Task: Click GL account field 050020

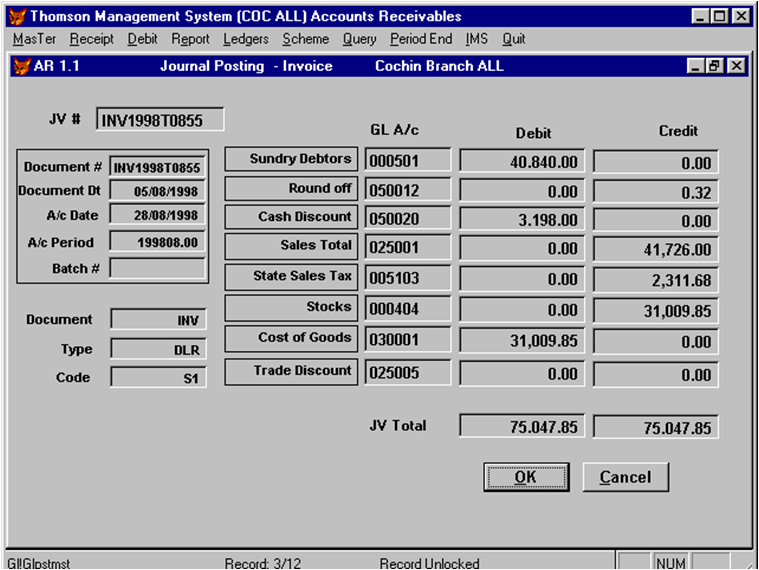Action: tap(408, 218)
